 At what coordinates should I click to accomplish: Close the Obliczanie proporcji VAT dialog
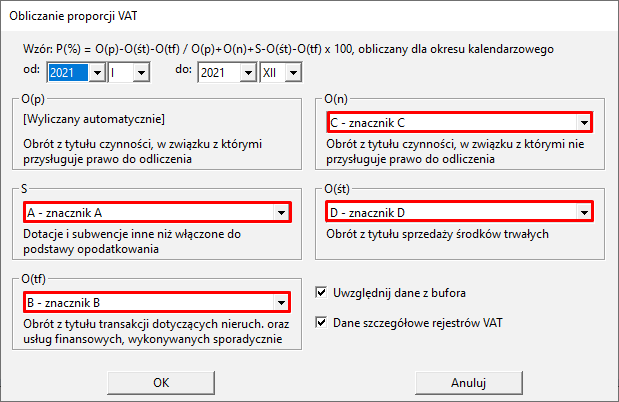(595, 15)
